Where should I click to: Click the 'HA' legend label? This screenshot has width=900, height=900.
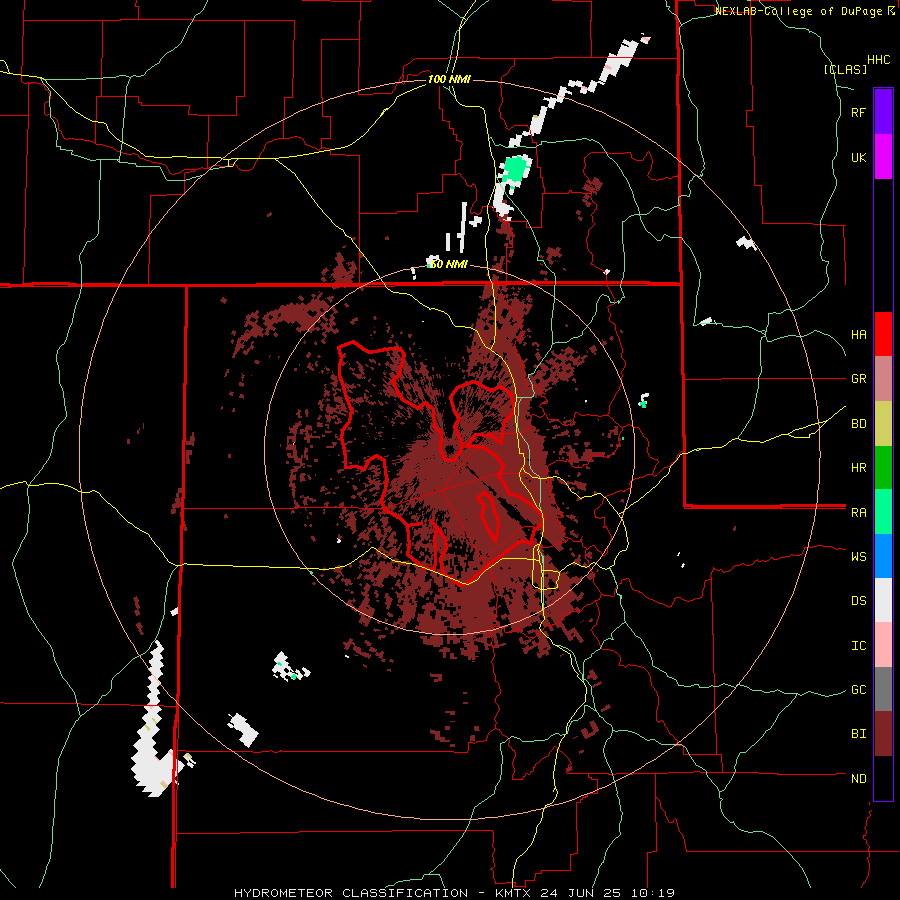click(858, 335)
